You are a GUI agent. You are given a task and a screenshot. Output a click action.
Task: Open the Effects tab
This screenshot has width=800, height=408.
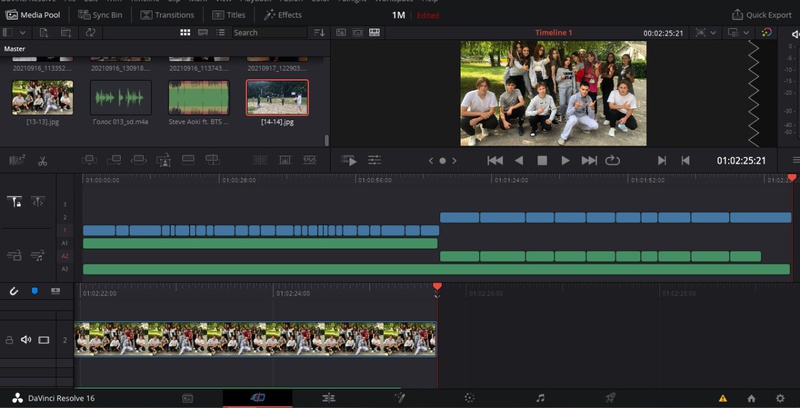[283, 15]
